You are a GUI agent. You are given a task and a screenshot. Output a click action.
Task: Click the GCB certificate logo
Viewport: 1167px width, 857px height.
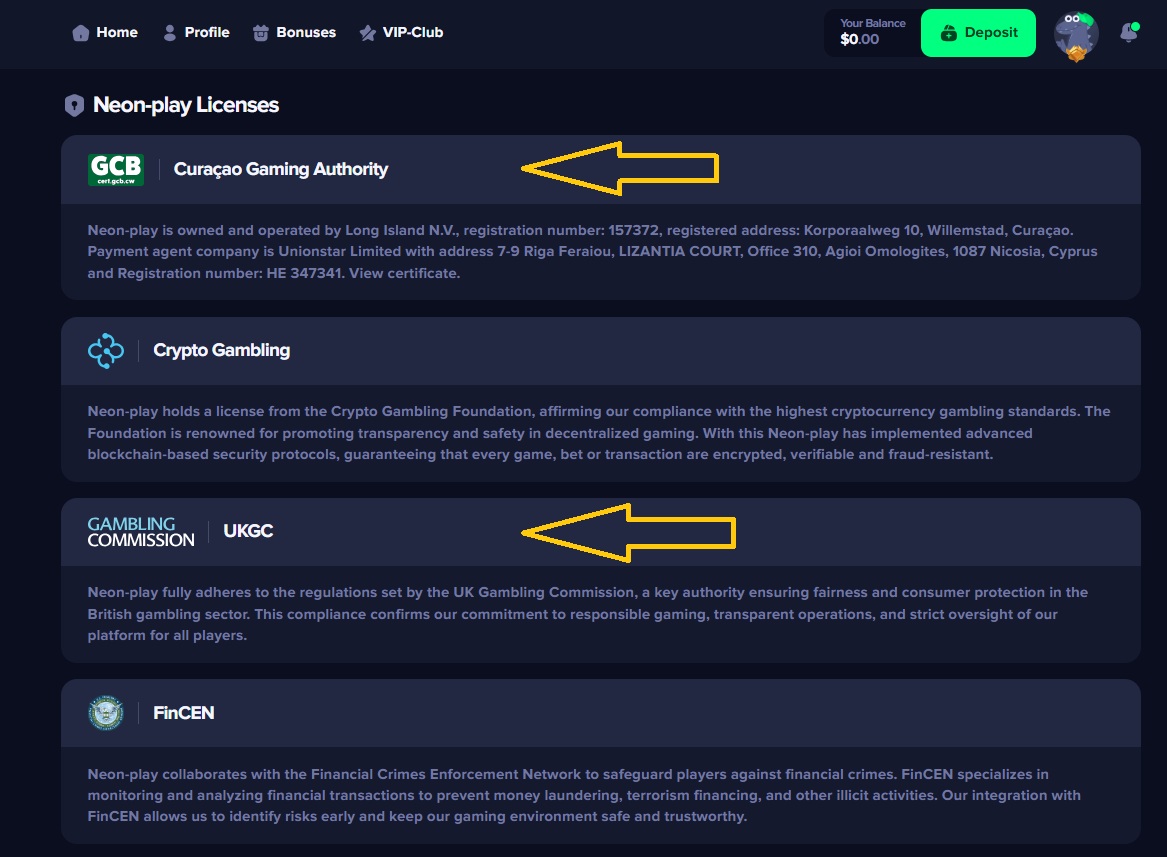116,170
